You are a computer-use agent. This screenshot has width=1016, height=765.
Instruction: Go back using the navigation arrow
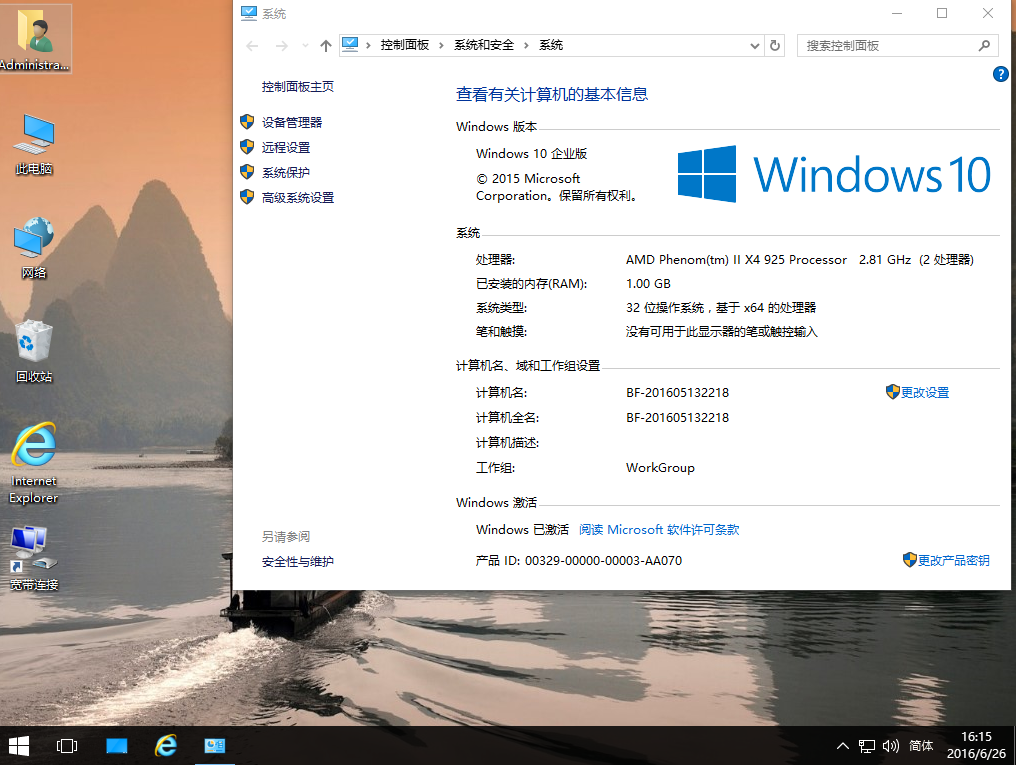(252, 45)
